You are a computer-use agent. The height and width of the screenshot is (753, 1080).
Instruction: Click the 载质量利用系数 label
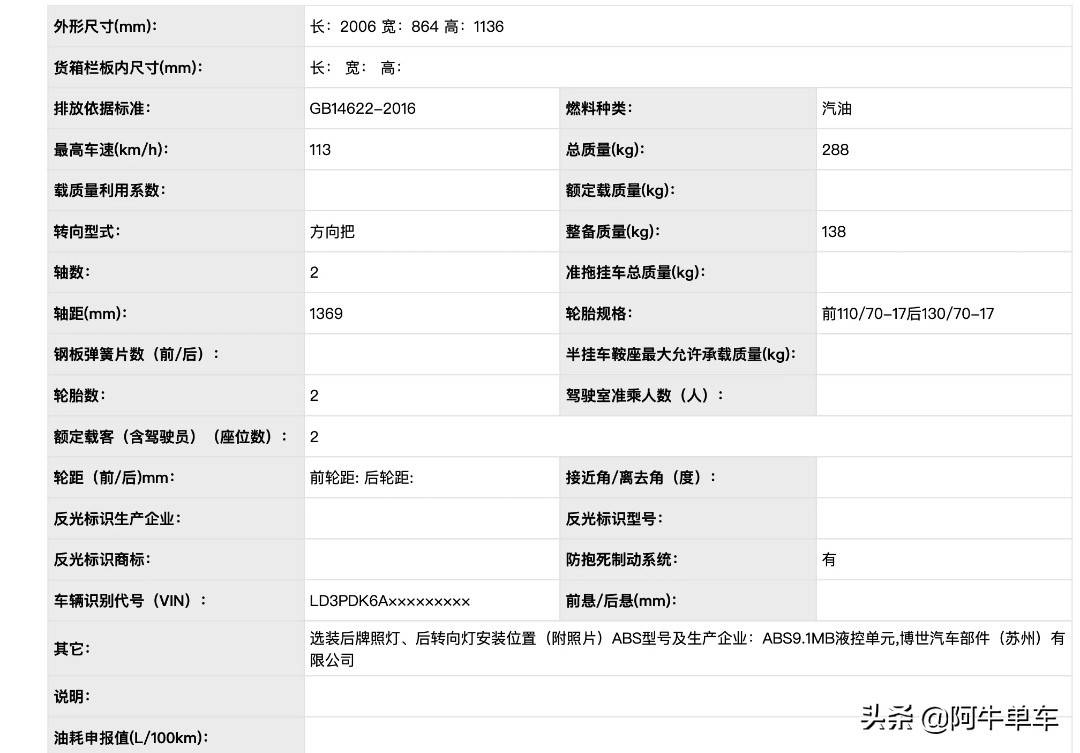110,191
